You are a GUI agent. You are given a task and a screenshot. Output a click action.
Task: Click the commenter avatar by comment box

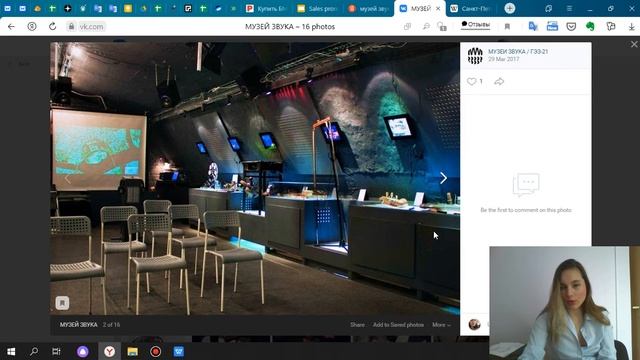[474, 324]
